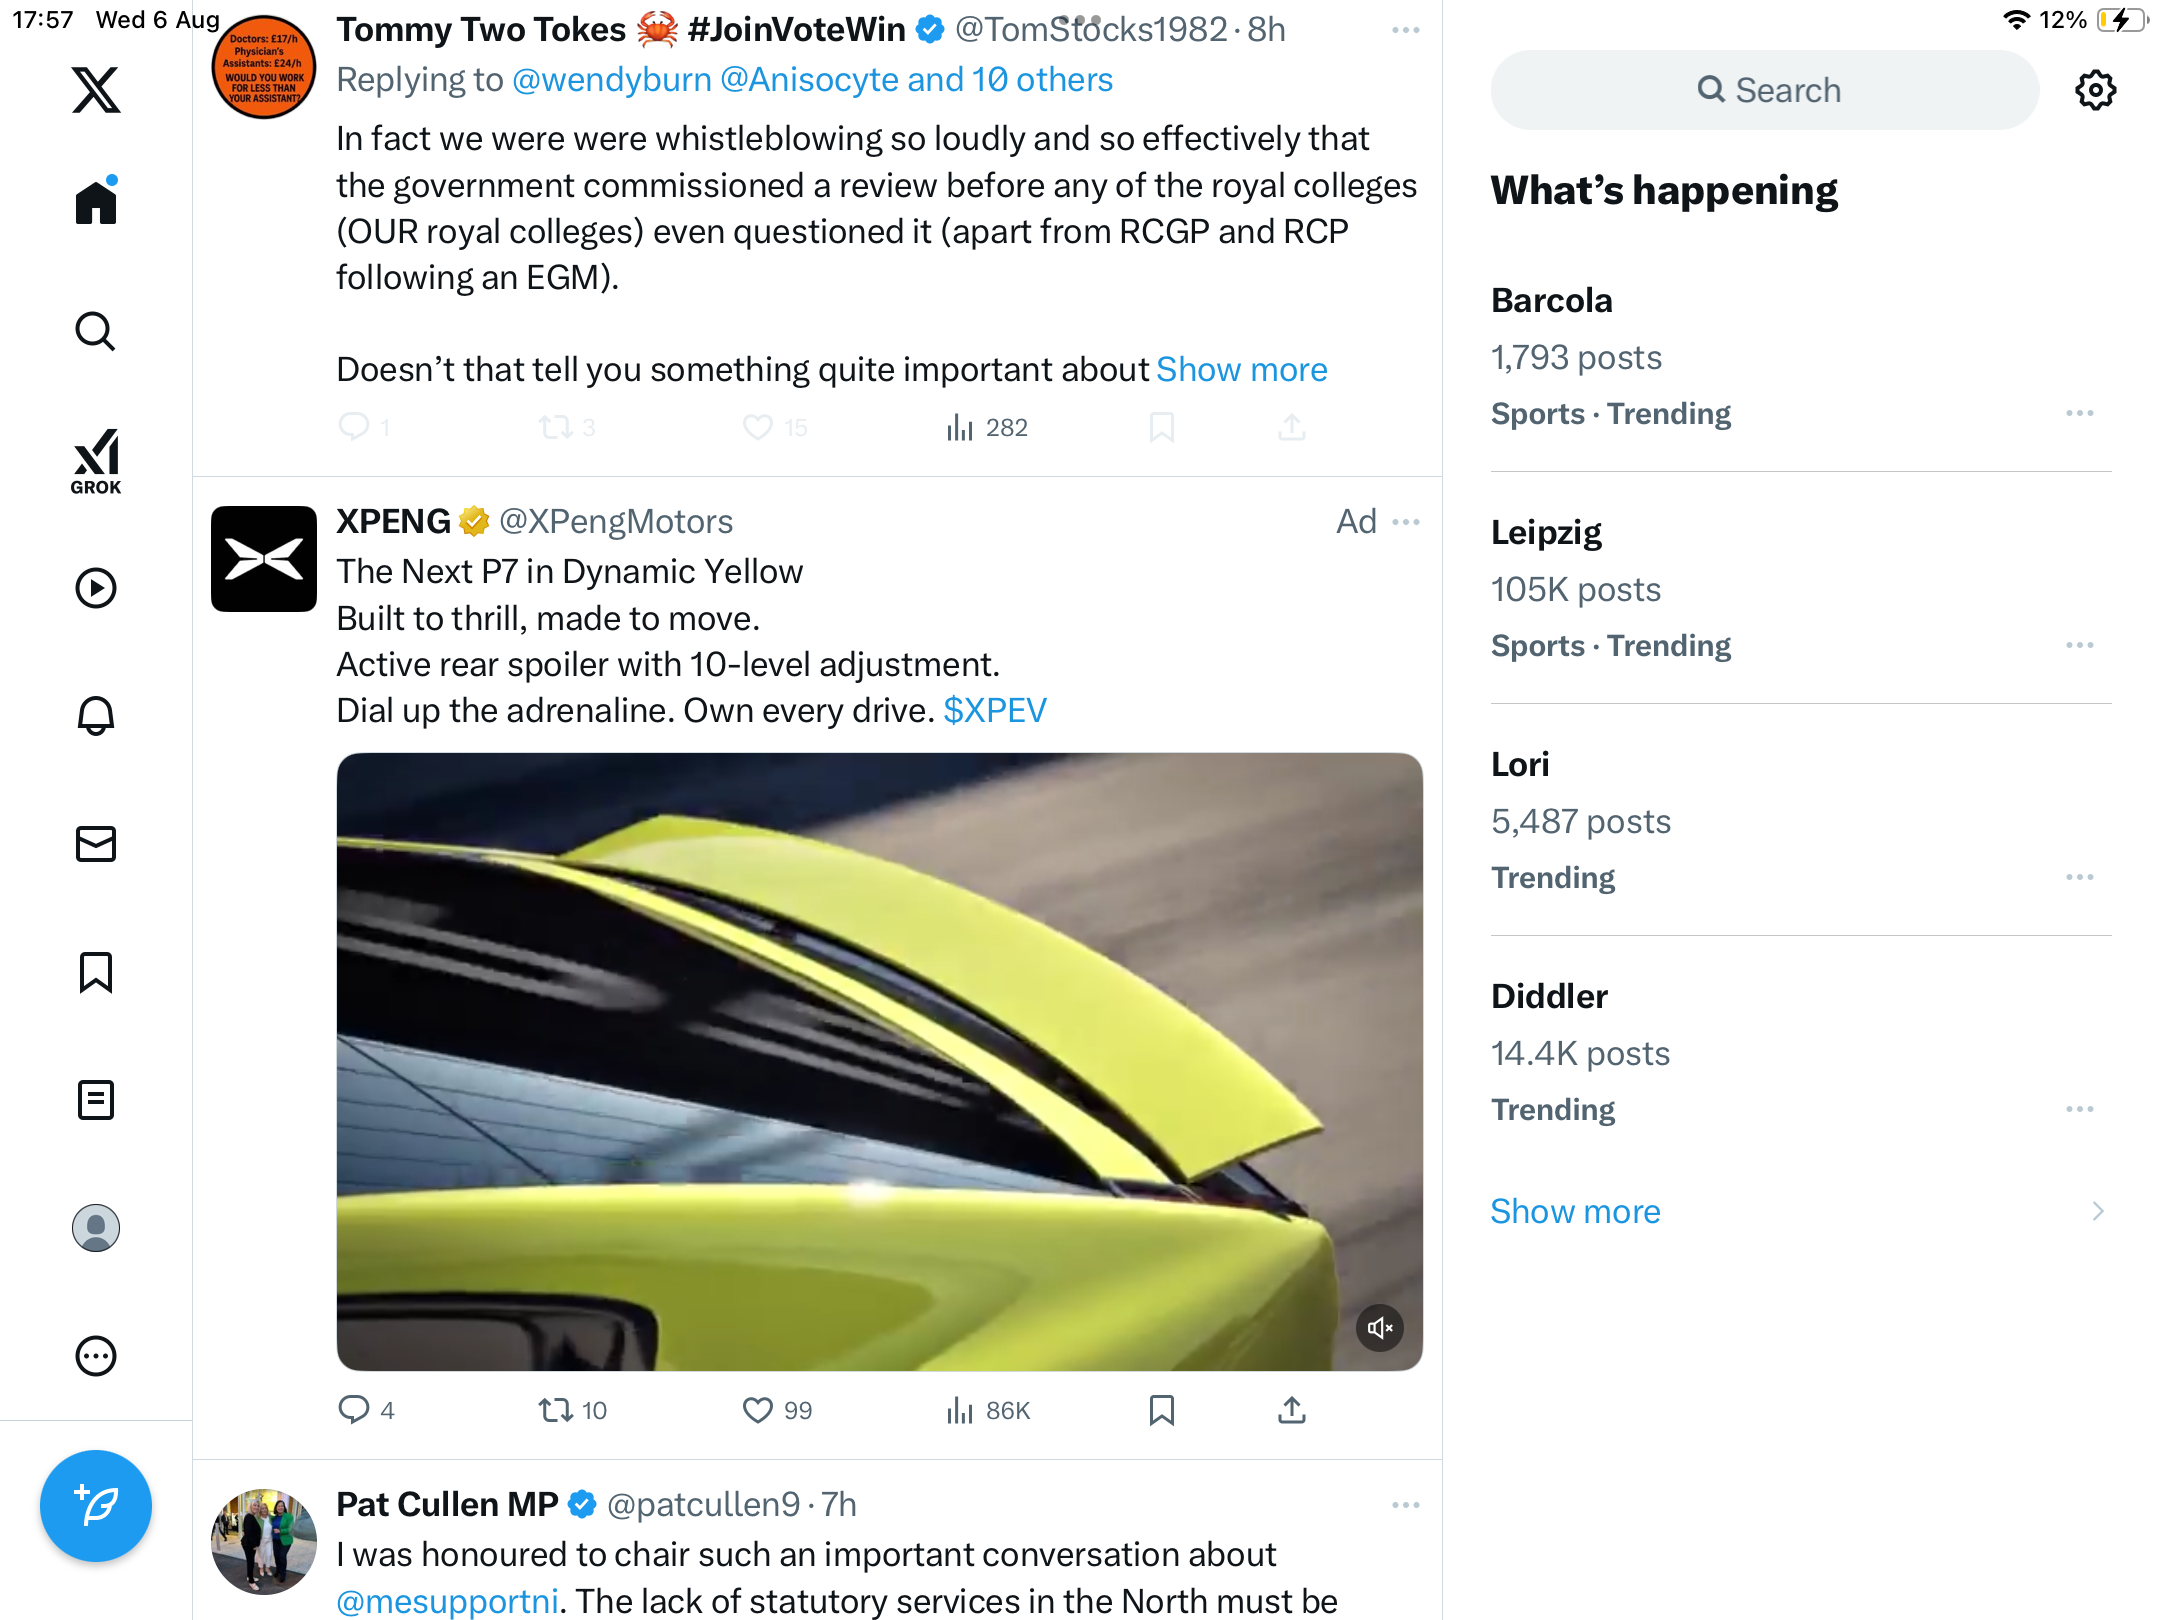Unmute the XPENG video
This screenshot has width=2160, height=1620.
click(1379, 1328)
